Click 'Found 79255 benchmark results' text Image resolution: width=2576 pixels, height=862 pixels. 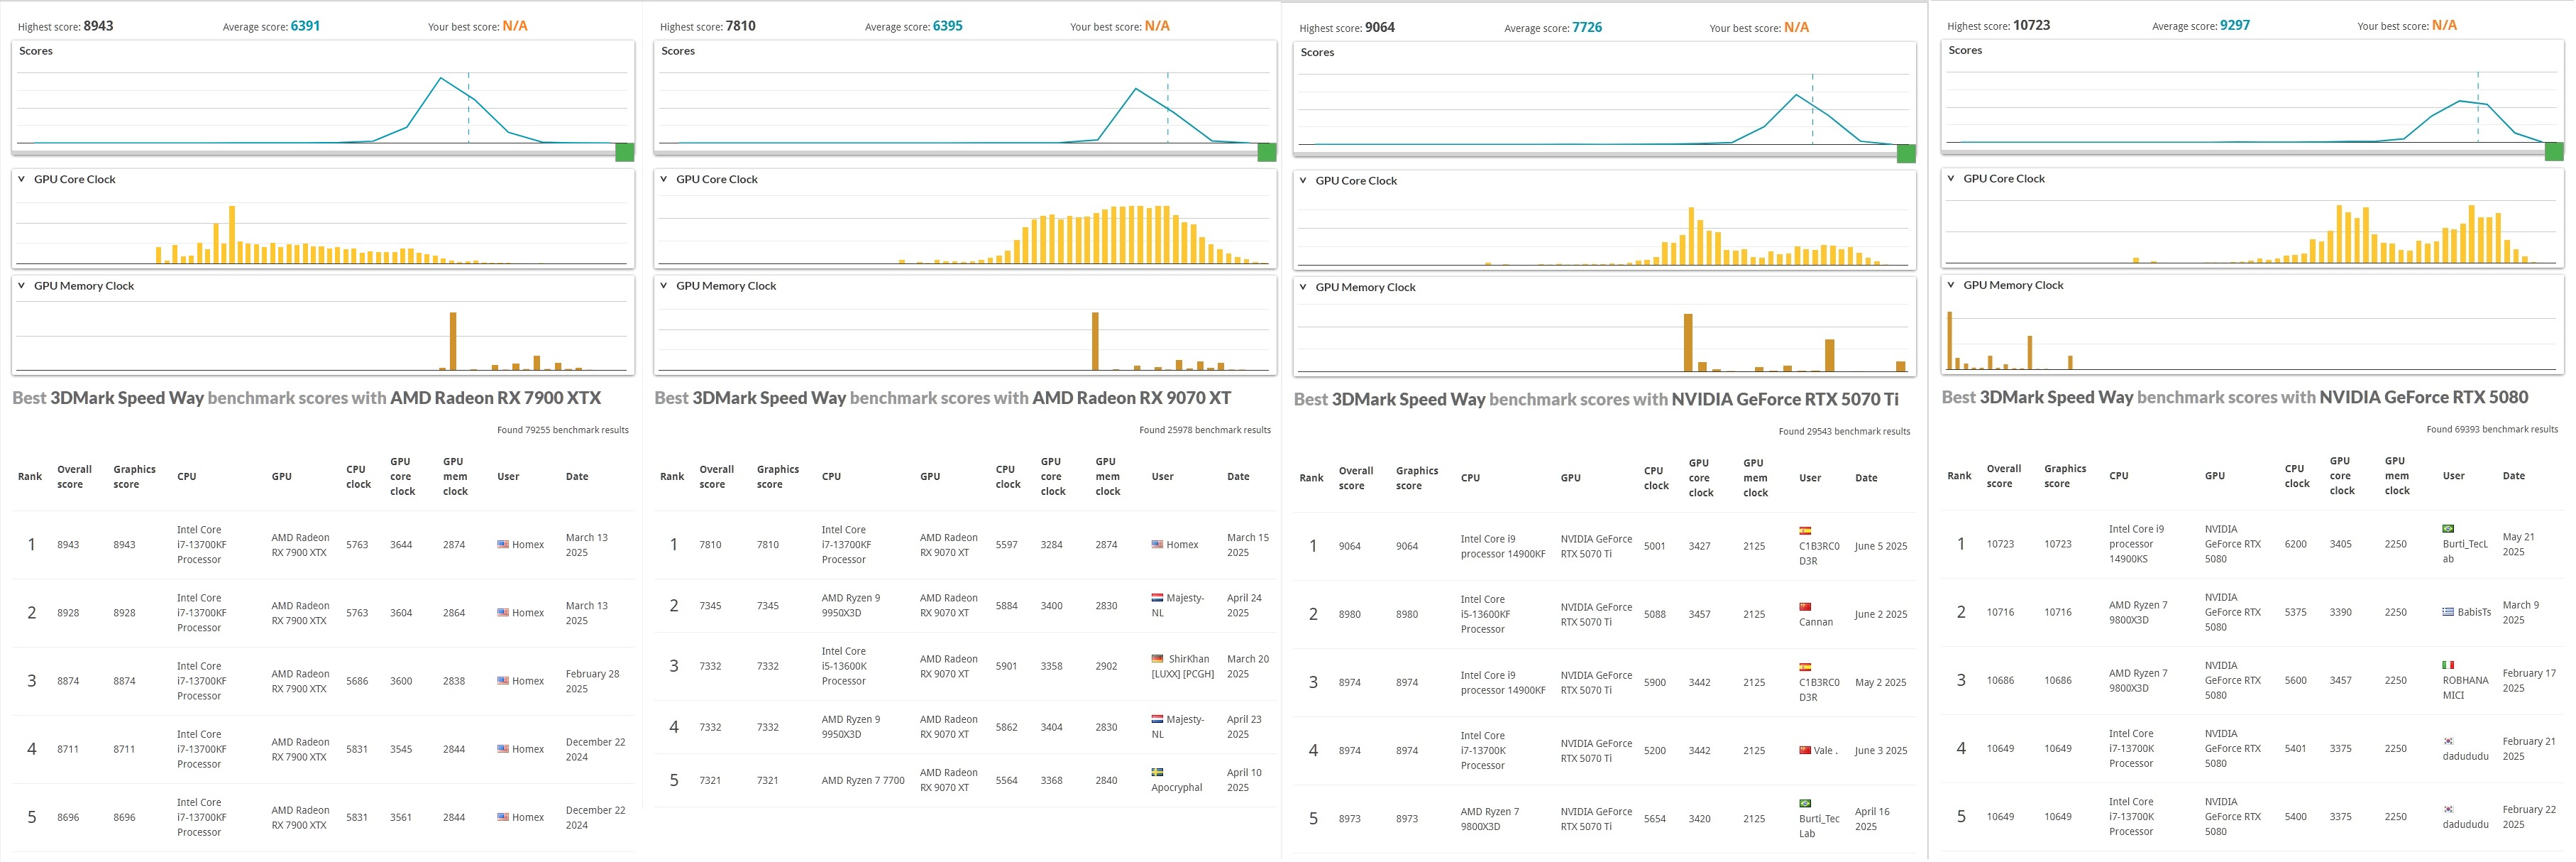[x=563, y=430]
